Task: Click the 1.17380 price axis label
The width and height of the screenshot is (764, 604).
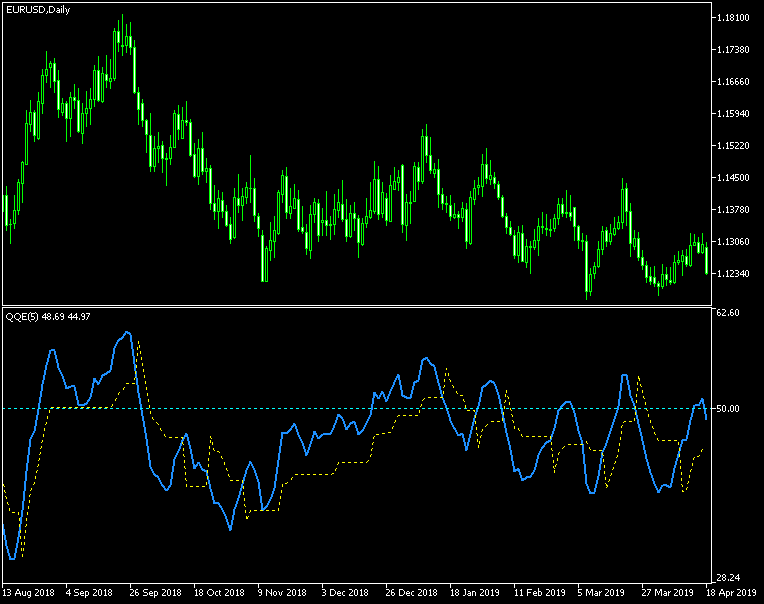Action: tap(733, 50)
